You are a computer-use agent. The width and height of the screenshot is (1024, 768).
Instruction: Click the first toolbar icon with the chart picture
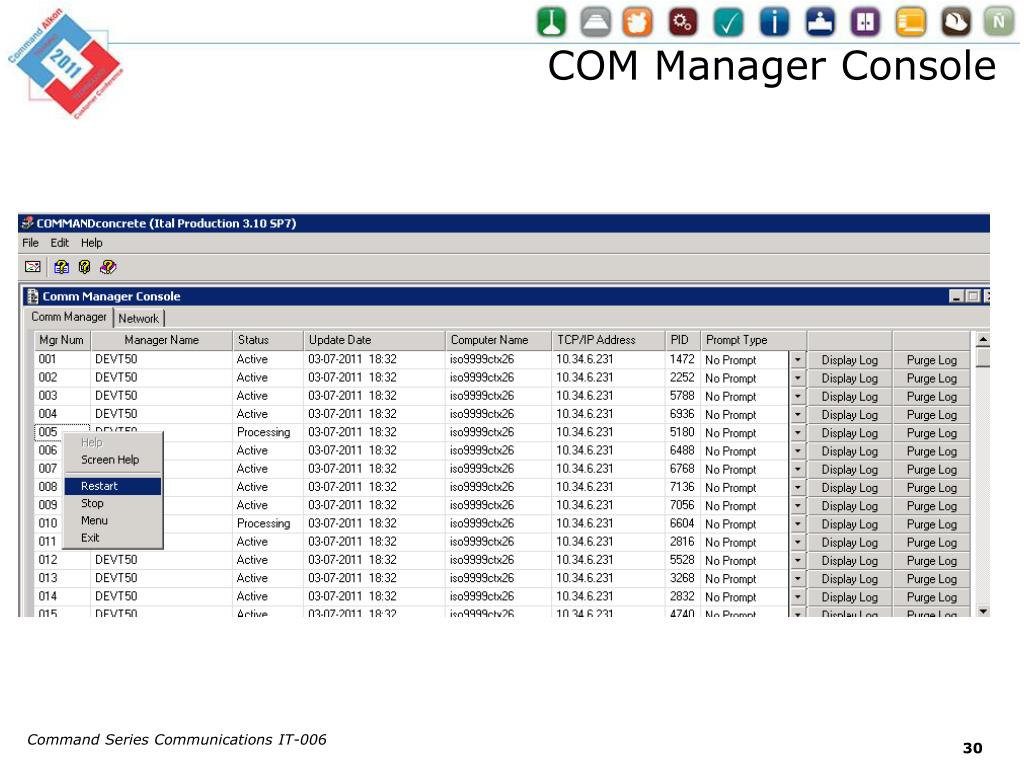(x=33, y=266)
